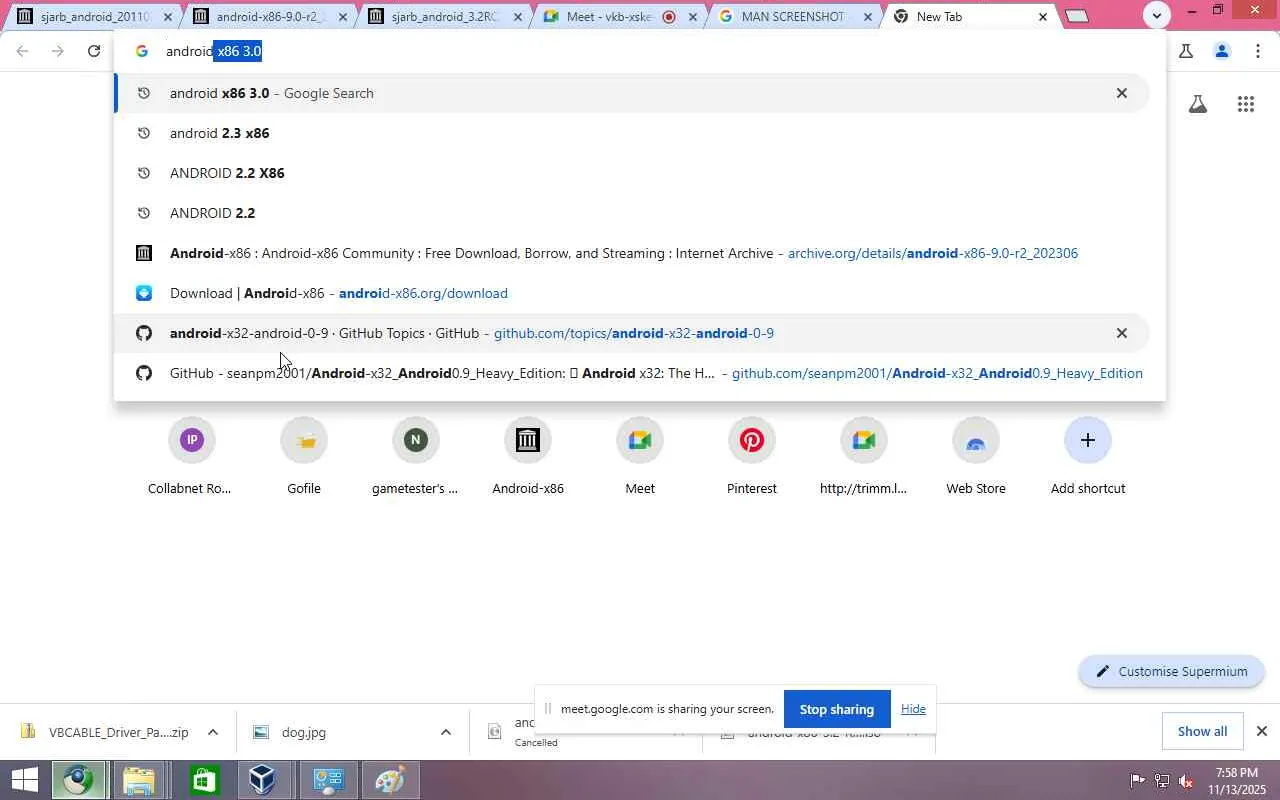The height and width of the screenshot is (800, 1280).
Task: Click the muted volume tray icon
Action: [1186, 780]
